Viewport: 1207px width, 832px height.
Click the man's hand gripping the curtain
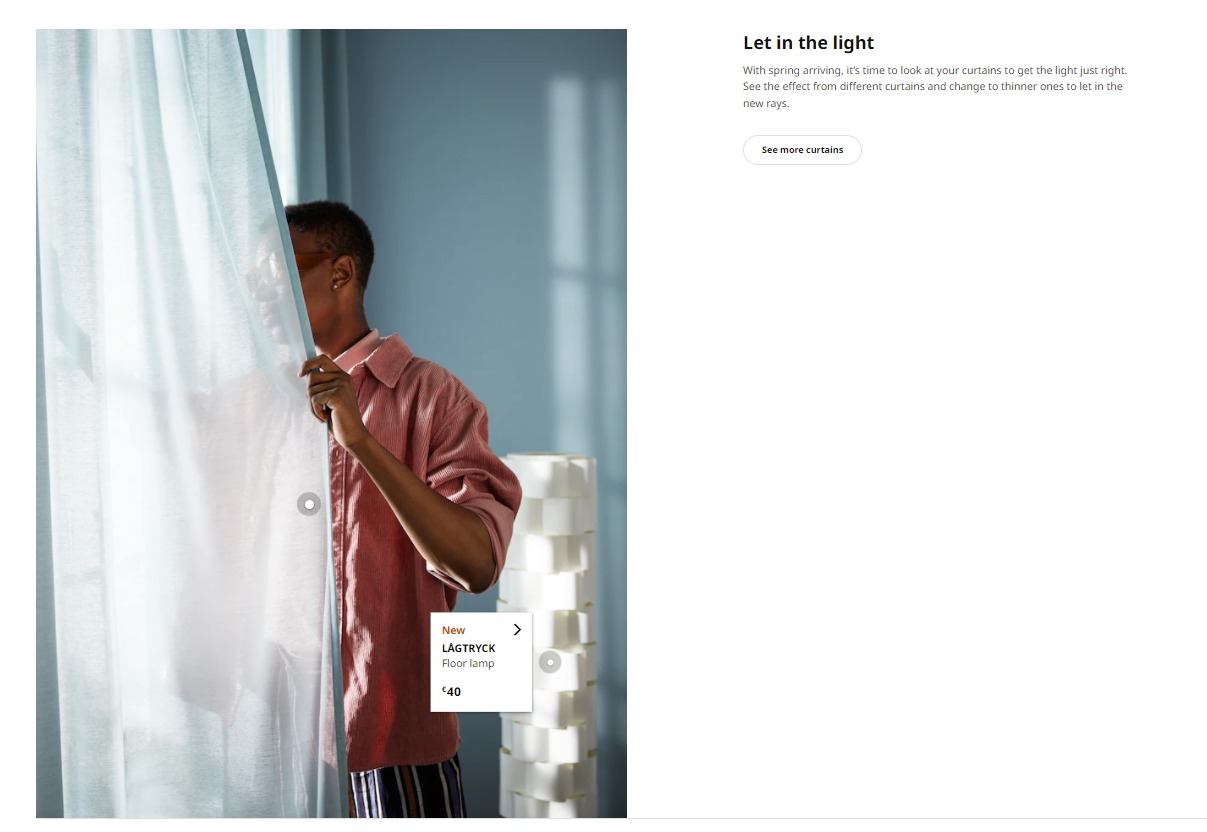(x=334, y=400)
